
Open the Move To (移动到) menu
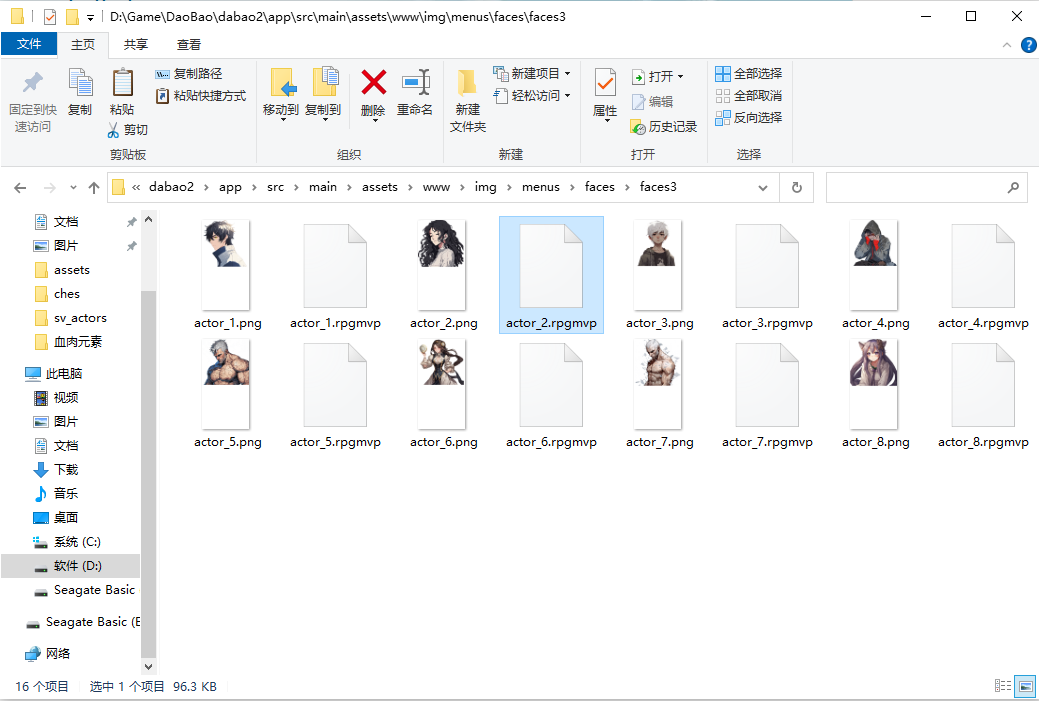coord(282,94)
